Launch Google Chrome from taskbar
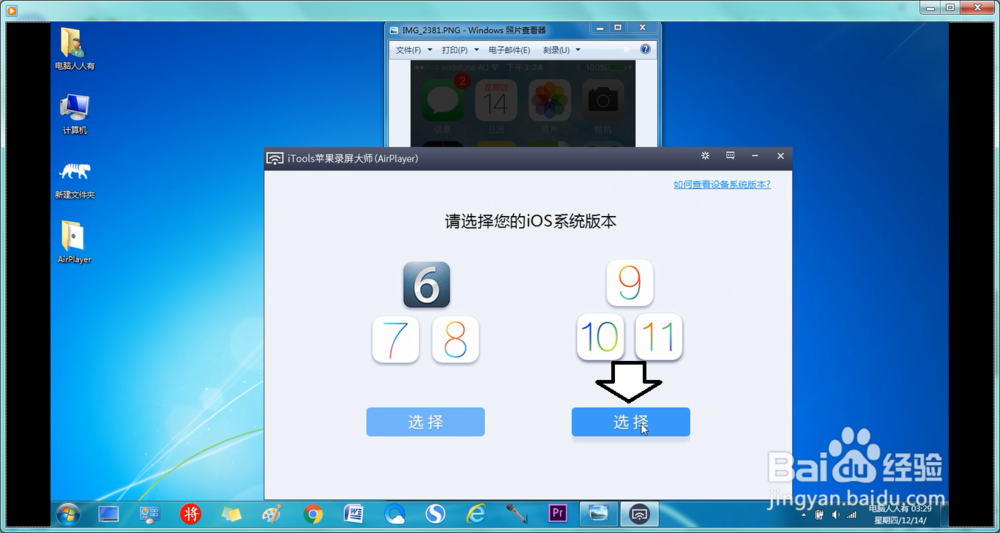This screenshot has width=1000, height=533. [x=312, y=514]
